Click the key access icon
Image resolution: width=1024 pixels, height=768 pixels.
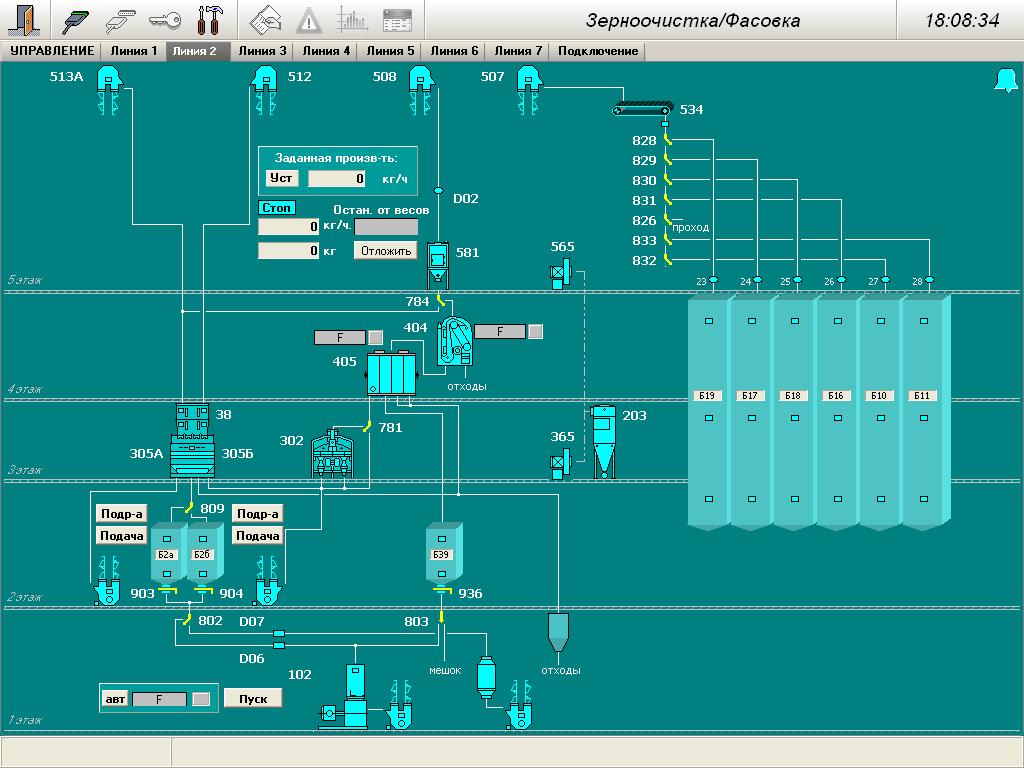(x=164, y=20)
